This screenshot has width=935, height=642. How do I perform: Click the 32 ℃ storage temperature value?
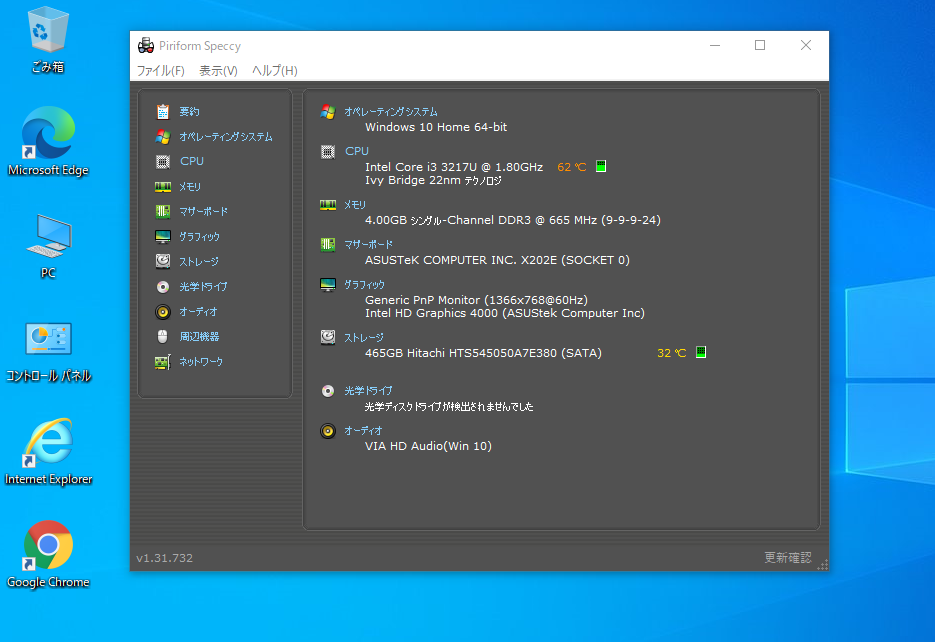pyautogui.click(x=671, y=353)
